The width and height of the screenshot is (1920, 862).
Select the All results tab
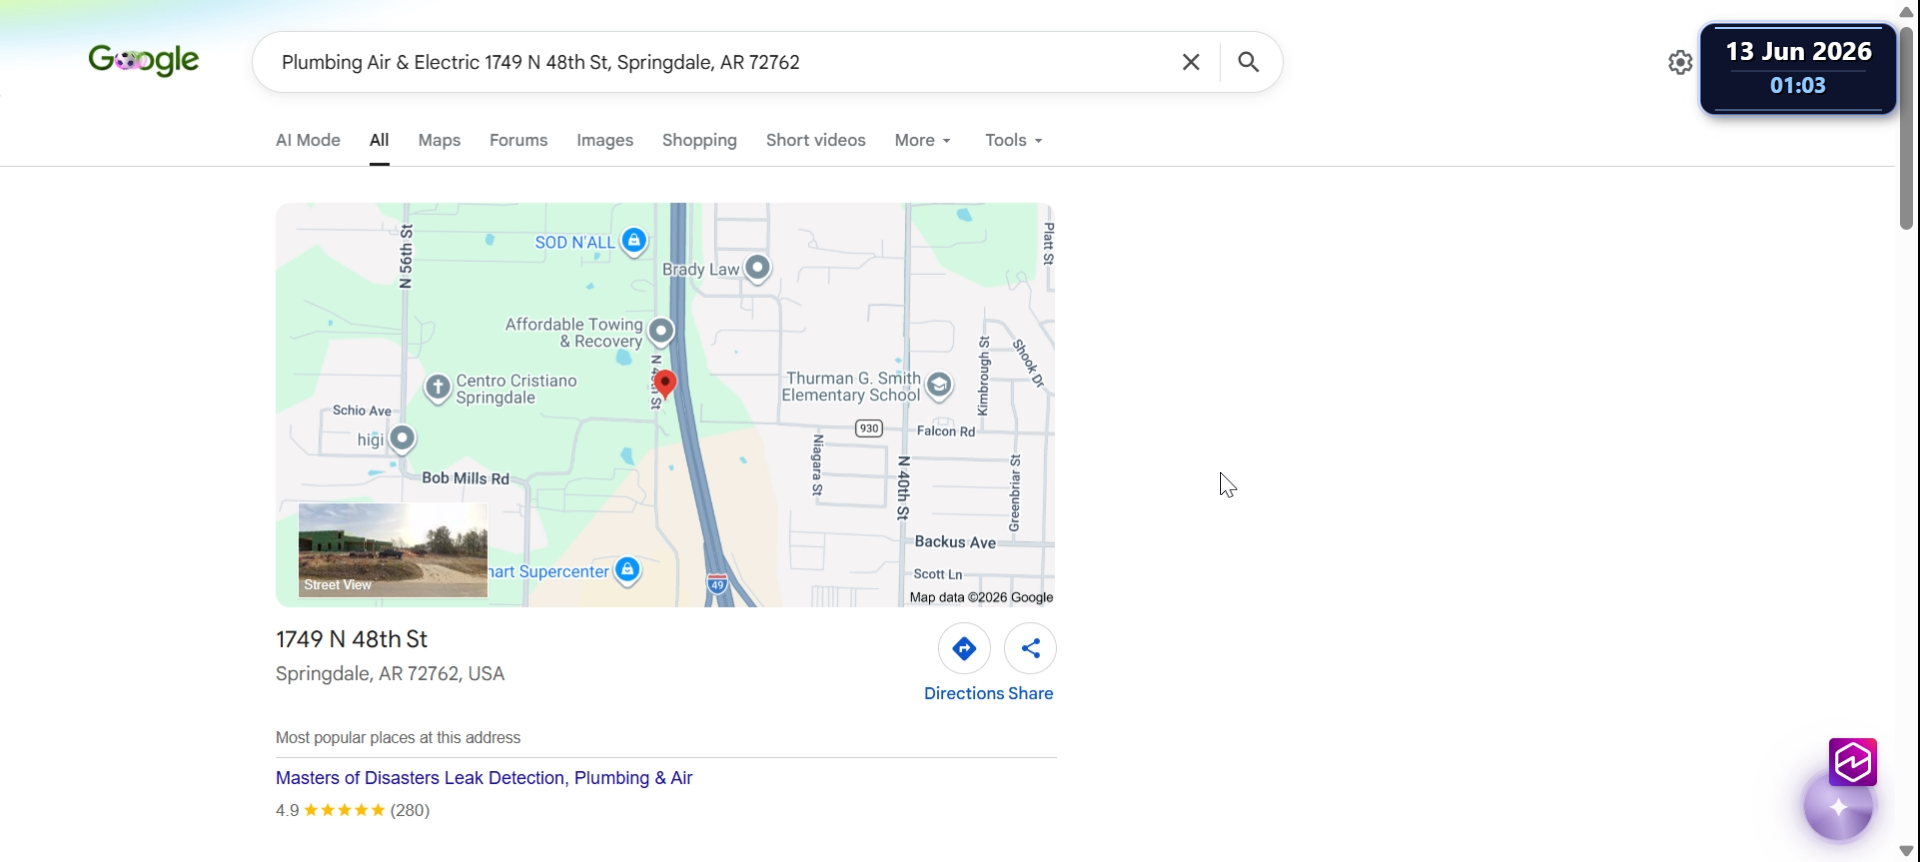(379, 140)
